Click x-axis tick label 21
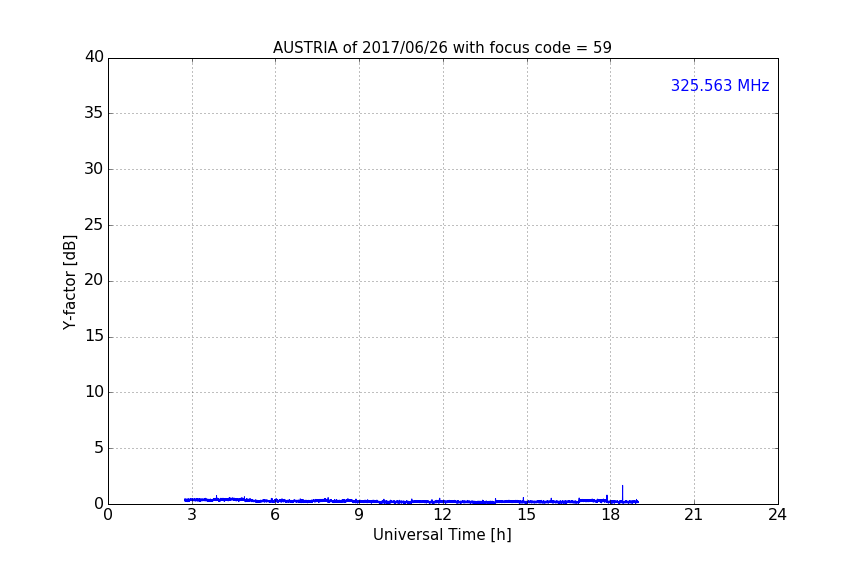Screen dimensions: 864x576 [x=694, y=515]
